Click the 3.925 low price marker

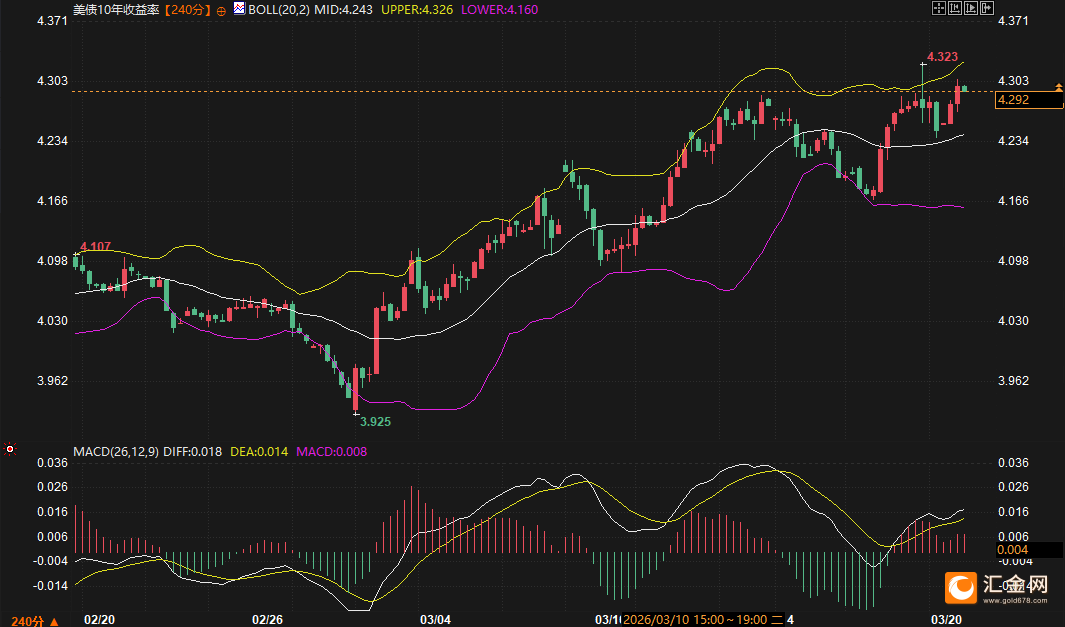point(375,422)
